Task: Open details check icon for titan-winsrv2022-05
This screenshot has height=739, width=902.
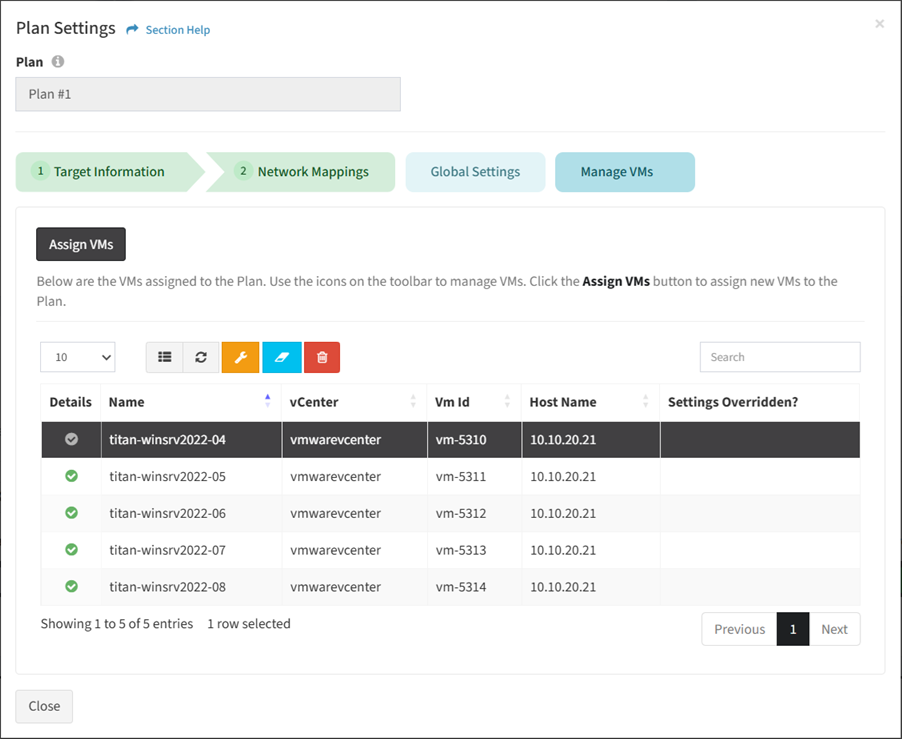Action: pos(71,476)
